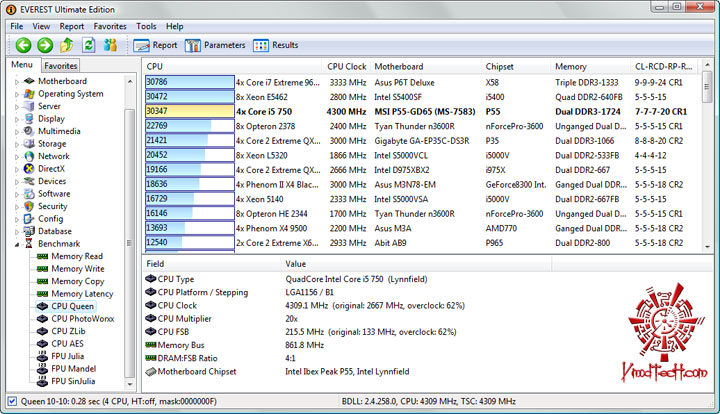The image size is (720, 414).
Task: Sort by the CPU Clock column header
Action: [x=346, y=67]
